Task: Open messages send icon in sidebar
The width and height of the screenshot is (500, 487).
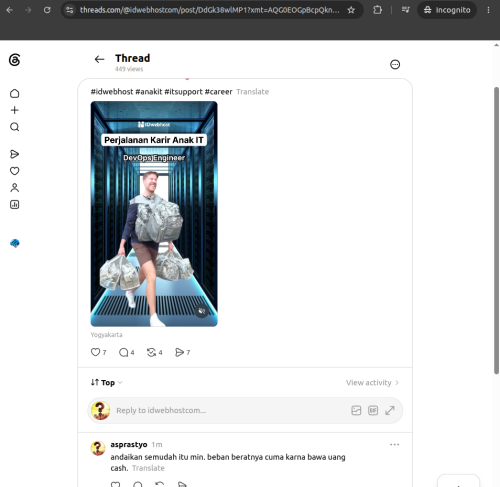Action: 14,154
